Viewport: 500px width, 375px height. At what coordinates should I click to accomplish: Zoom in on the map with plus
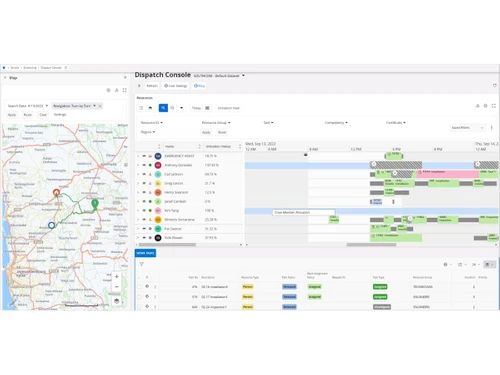117,277
